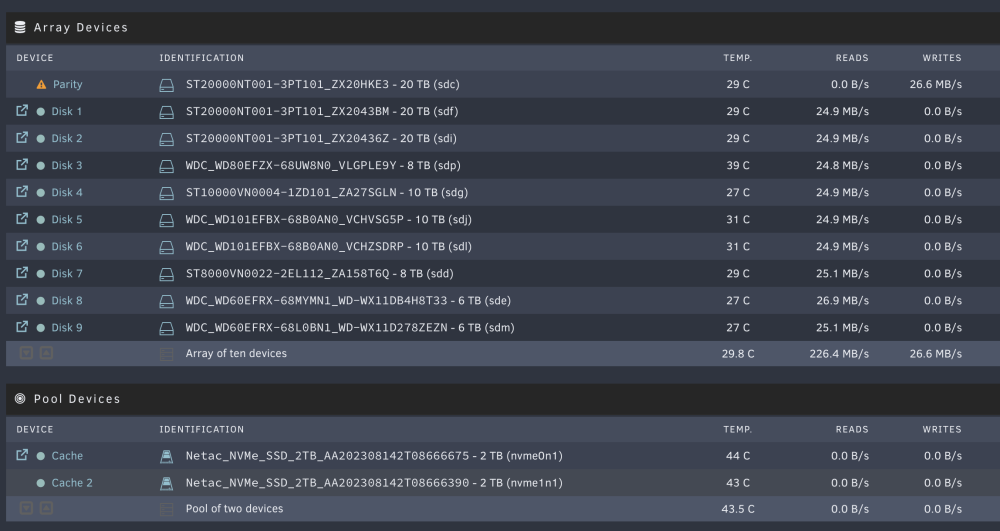
Task: Collapse array rows with down arrow
Action: pos(26,353)
